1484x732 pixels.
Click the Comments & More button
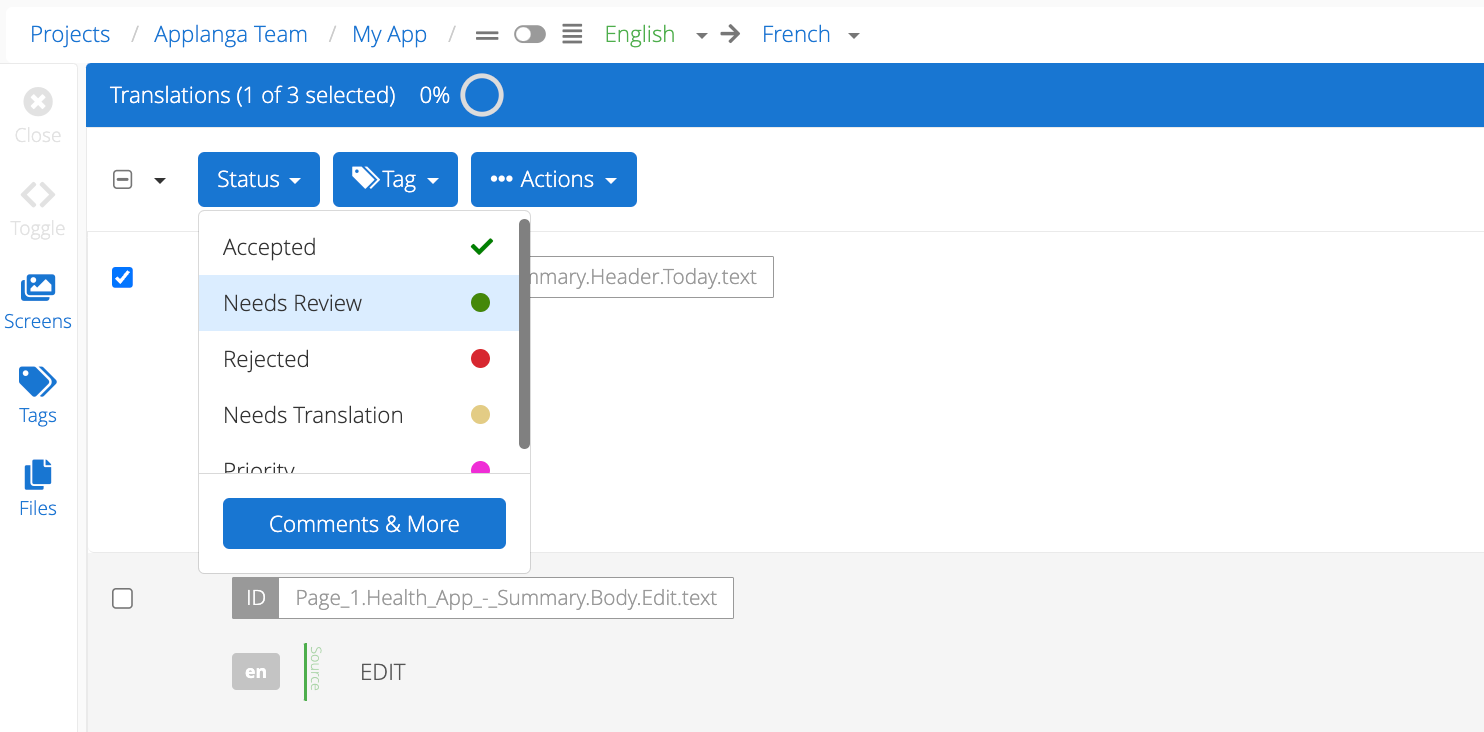click(364, 524)
